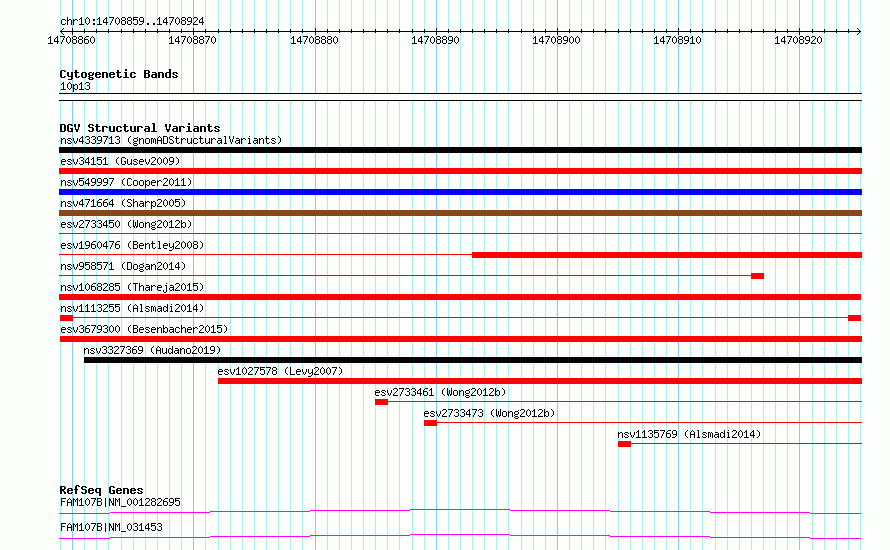The height and width of the screenshot is (550, 890).
Task: Open gene FAM107B|NM_031453
Action: (x=111, y=527)
